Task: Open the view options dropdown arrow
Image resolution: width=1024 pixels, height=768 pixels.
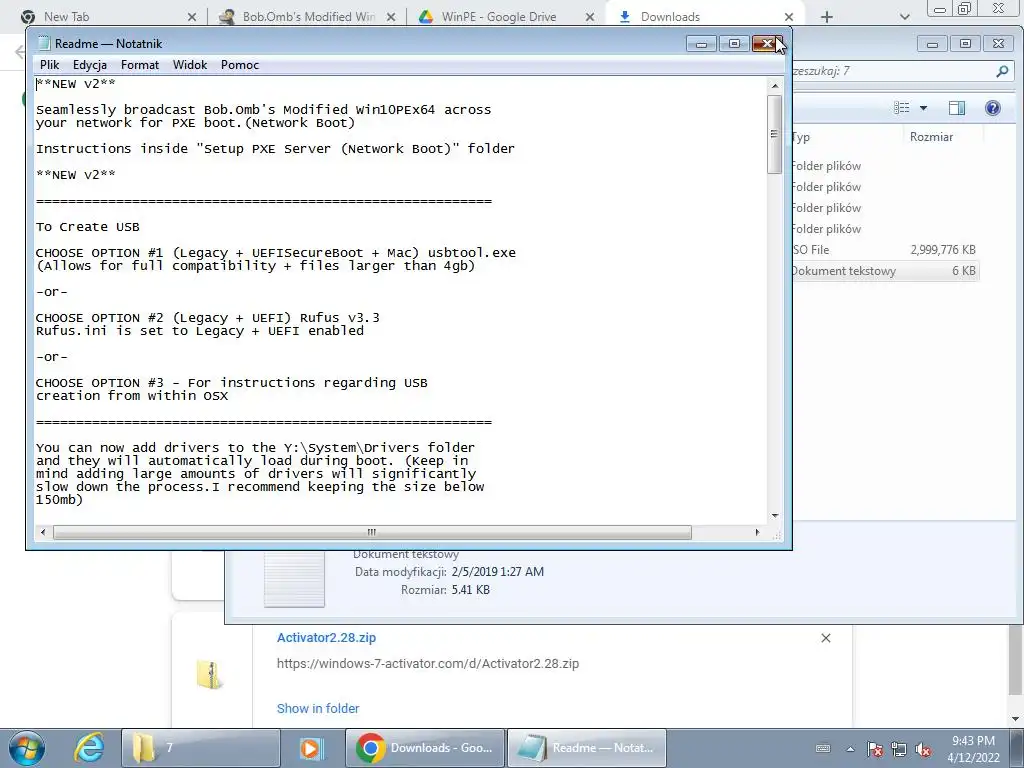Action: click(x=923, y=108)
